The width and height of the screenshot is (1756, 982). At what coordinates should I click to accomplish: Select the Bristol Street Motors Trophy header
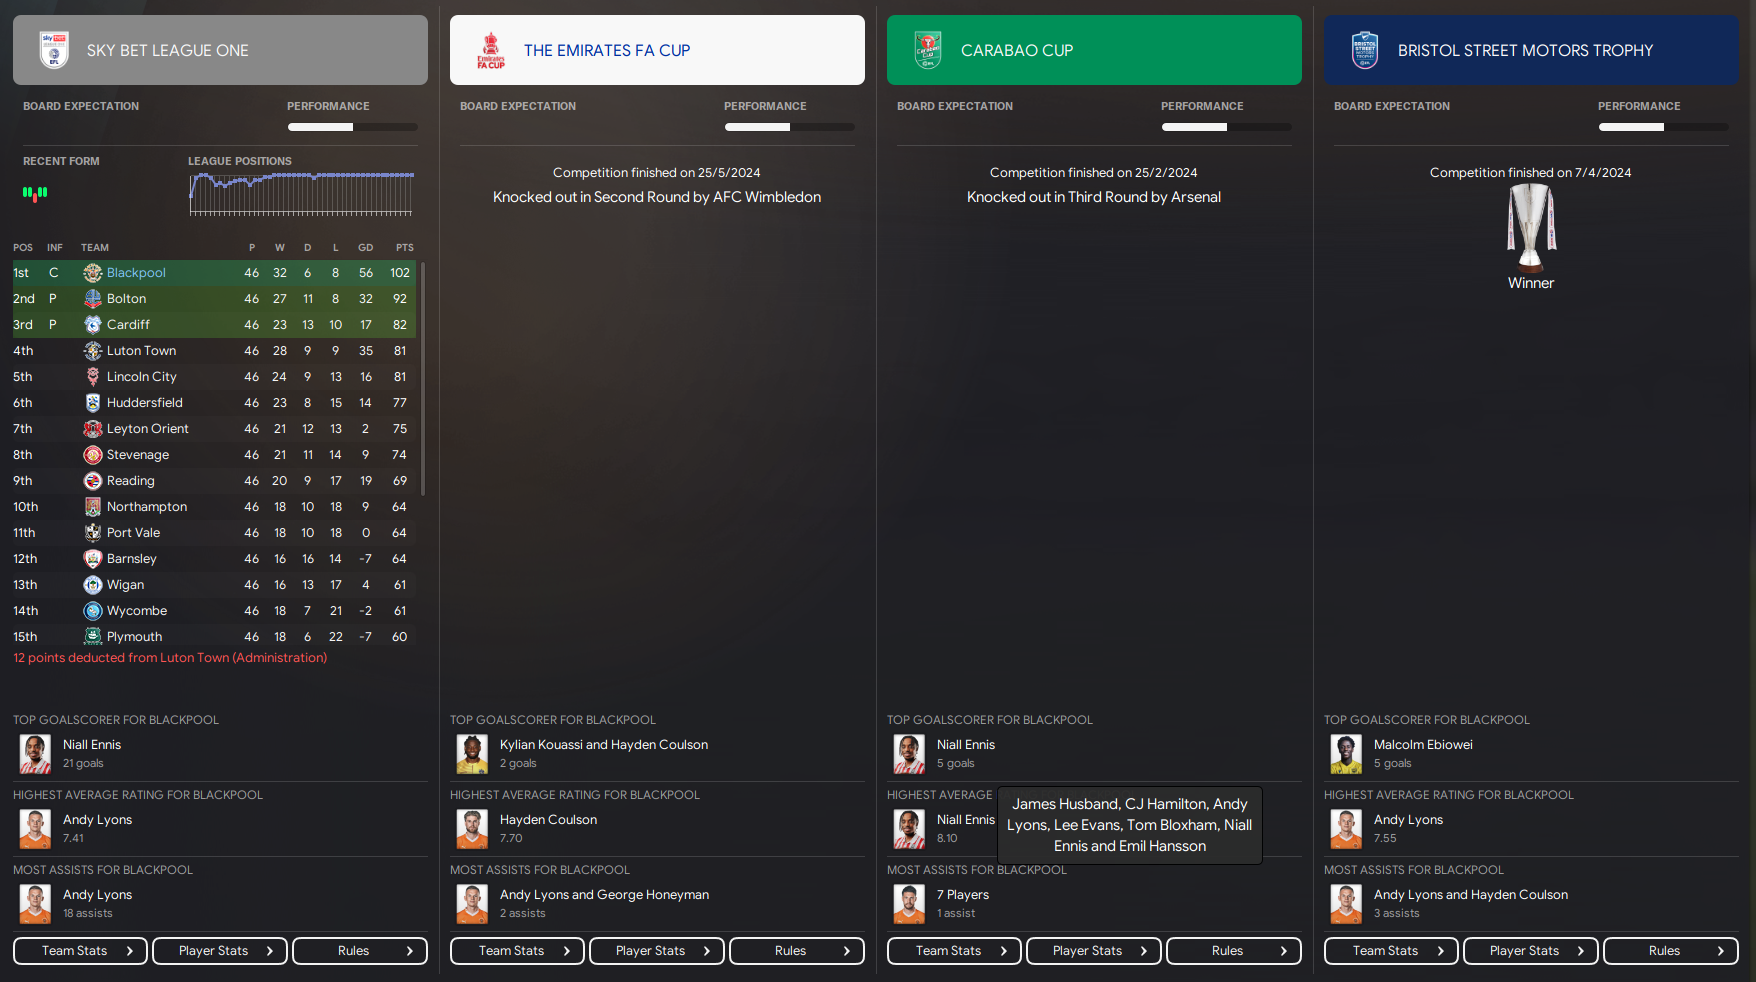pos(1531,50)
